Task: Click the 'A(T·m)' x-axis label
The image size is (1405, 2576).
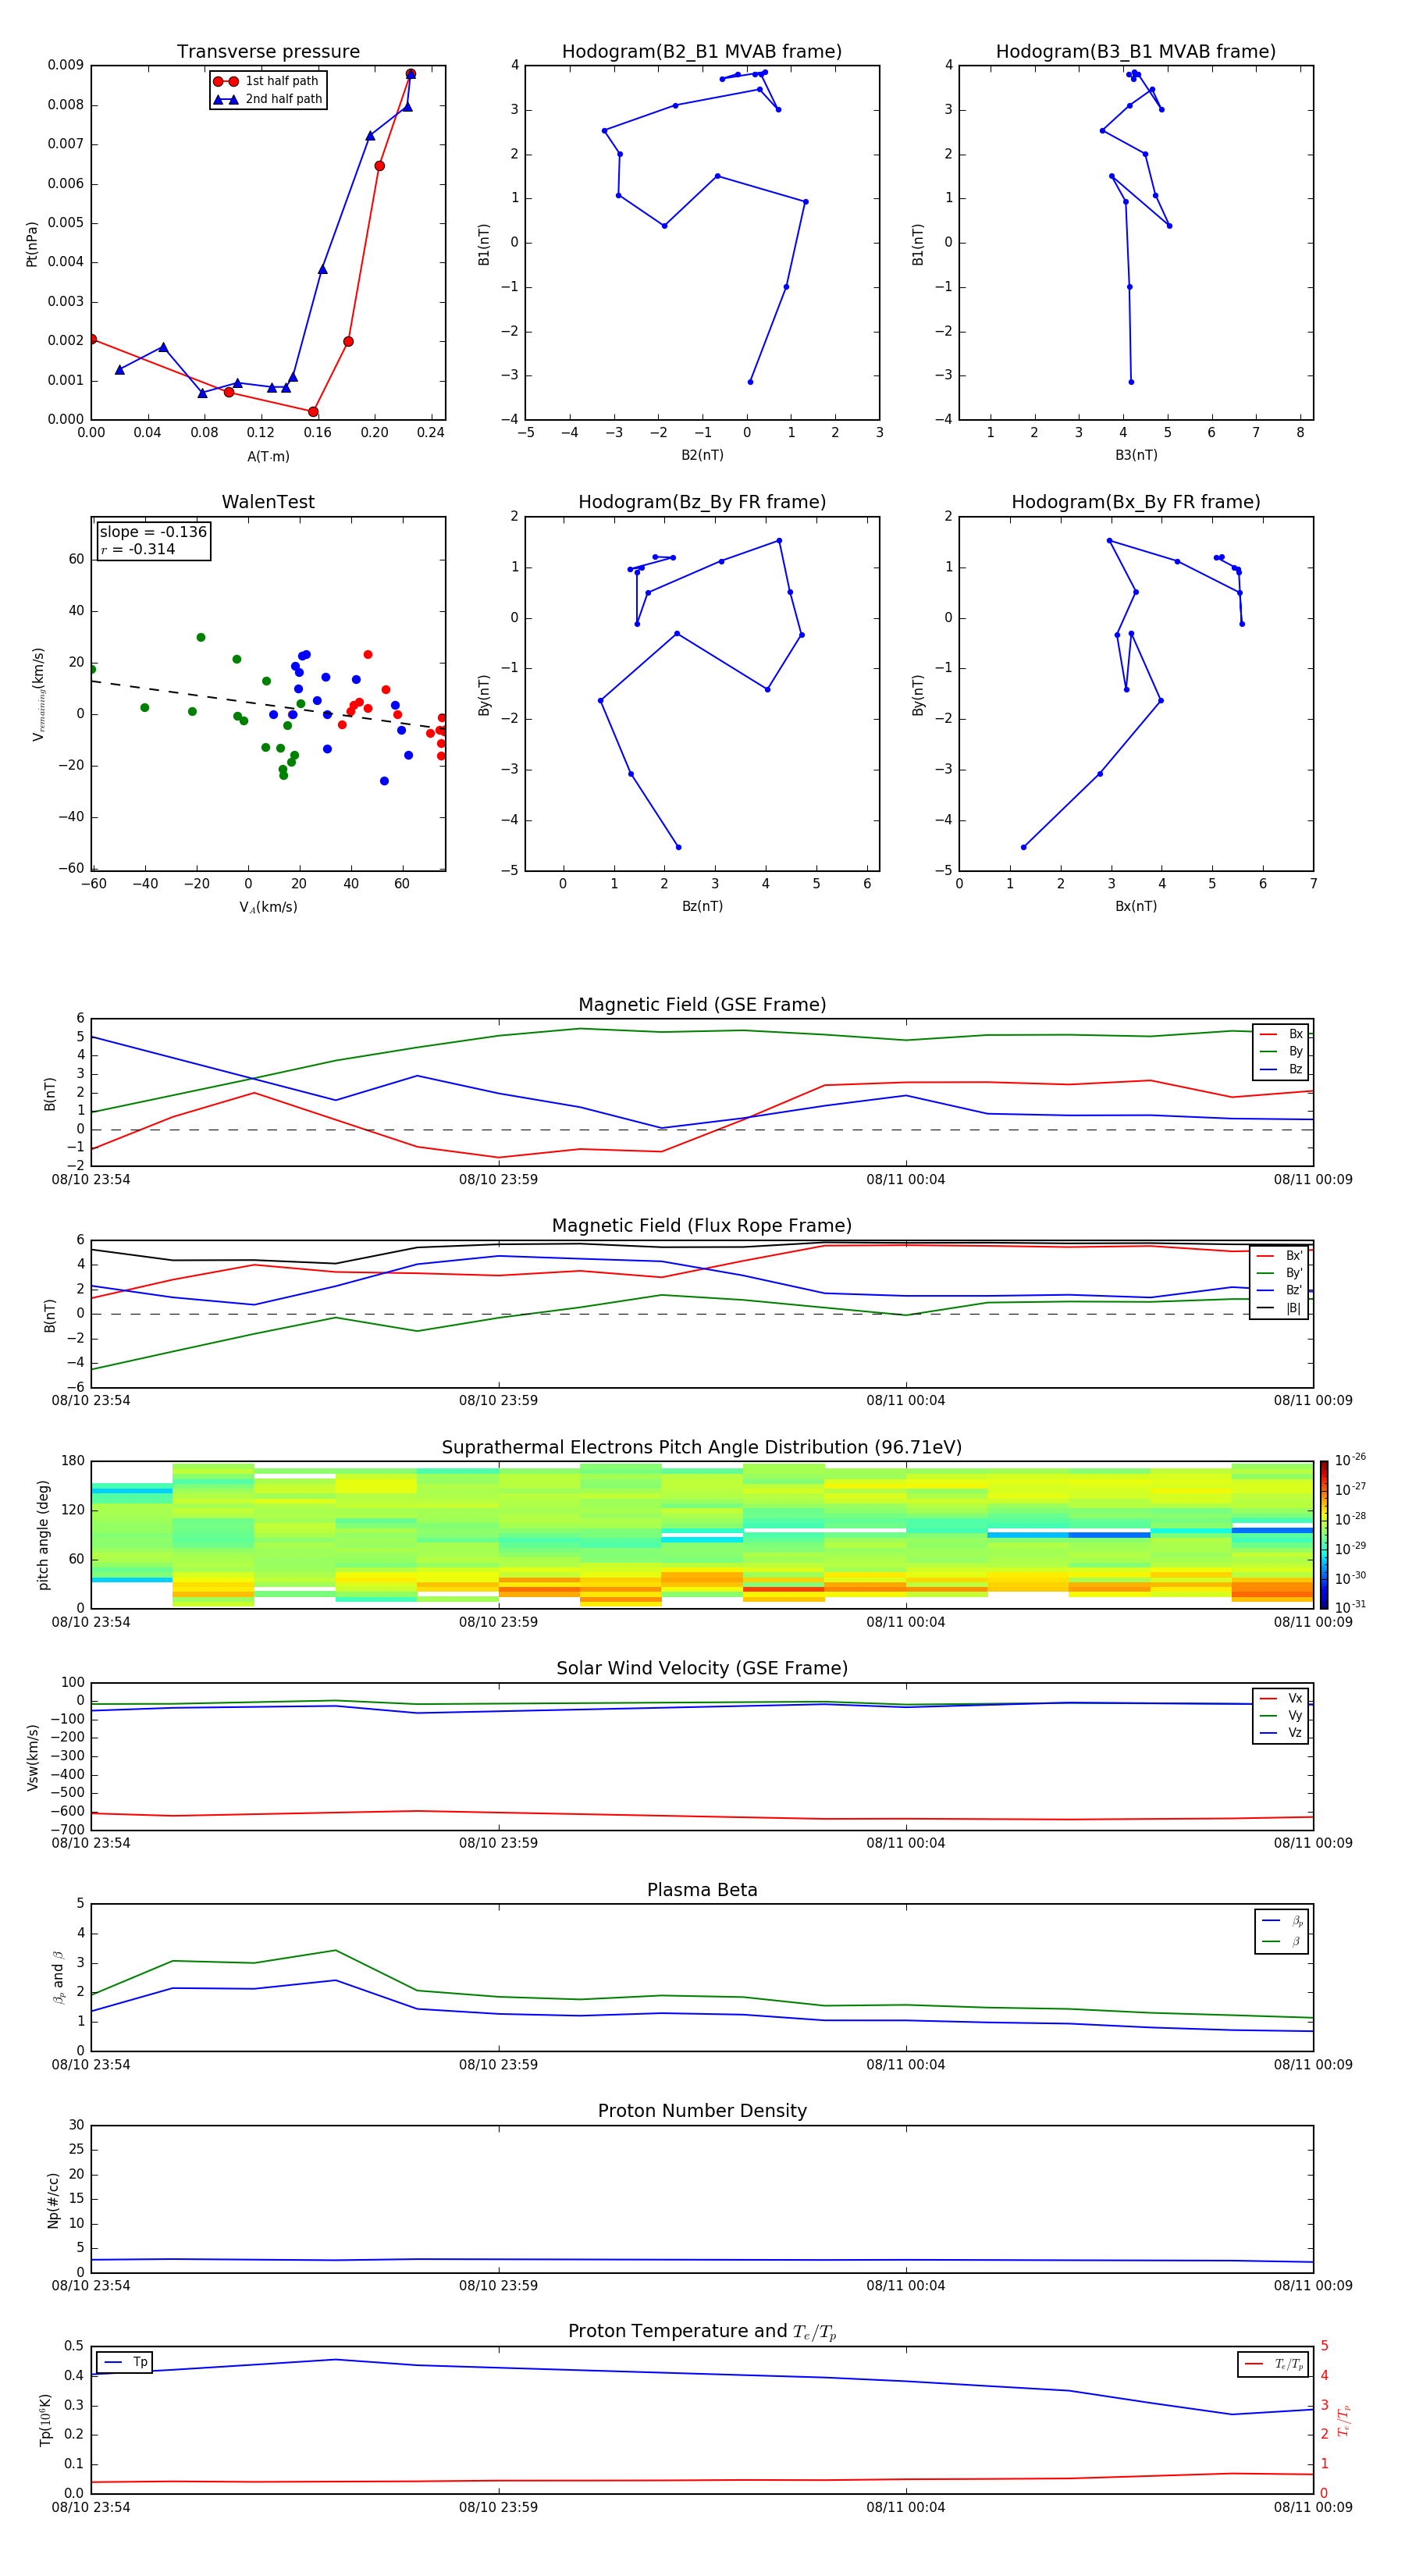Action: [x=268, y=456]
